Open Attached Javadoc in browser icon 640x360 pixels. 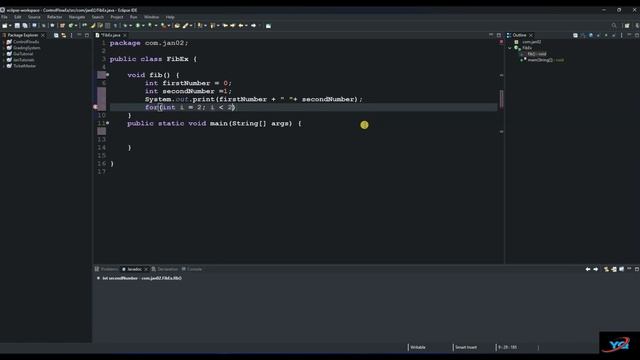click(x=621, y=269)
